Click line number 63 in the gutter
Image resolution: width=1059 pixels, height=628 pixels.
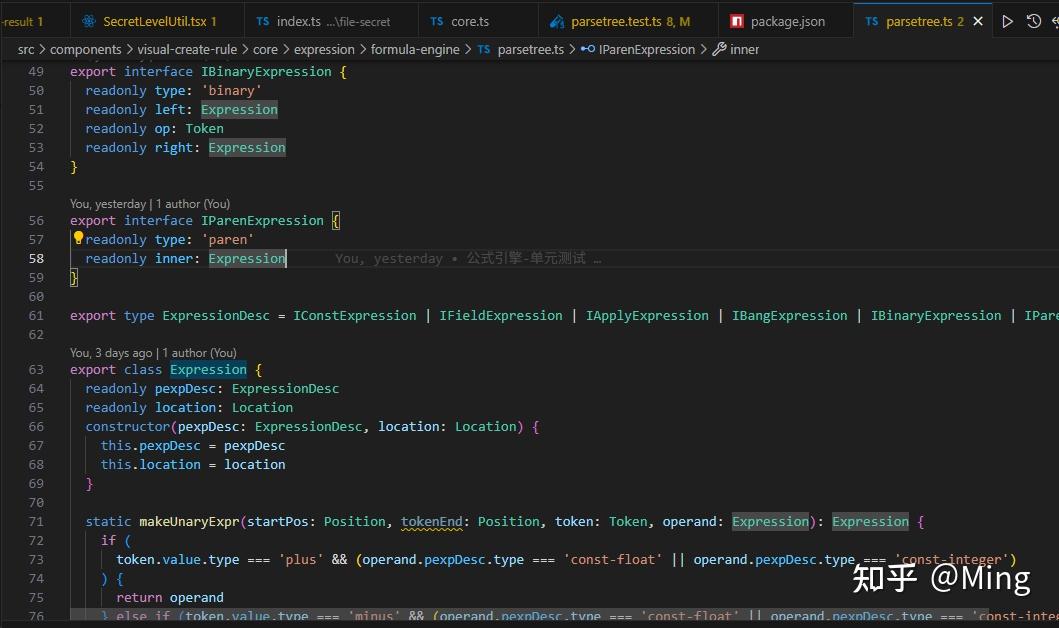[x=36, y=369]
